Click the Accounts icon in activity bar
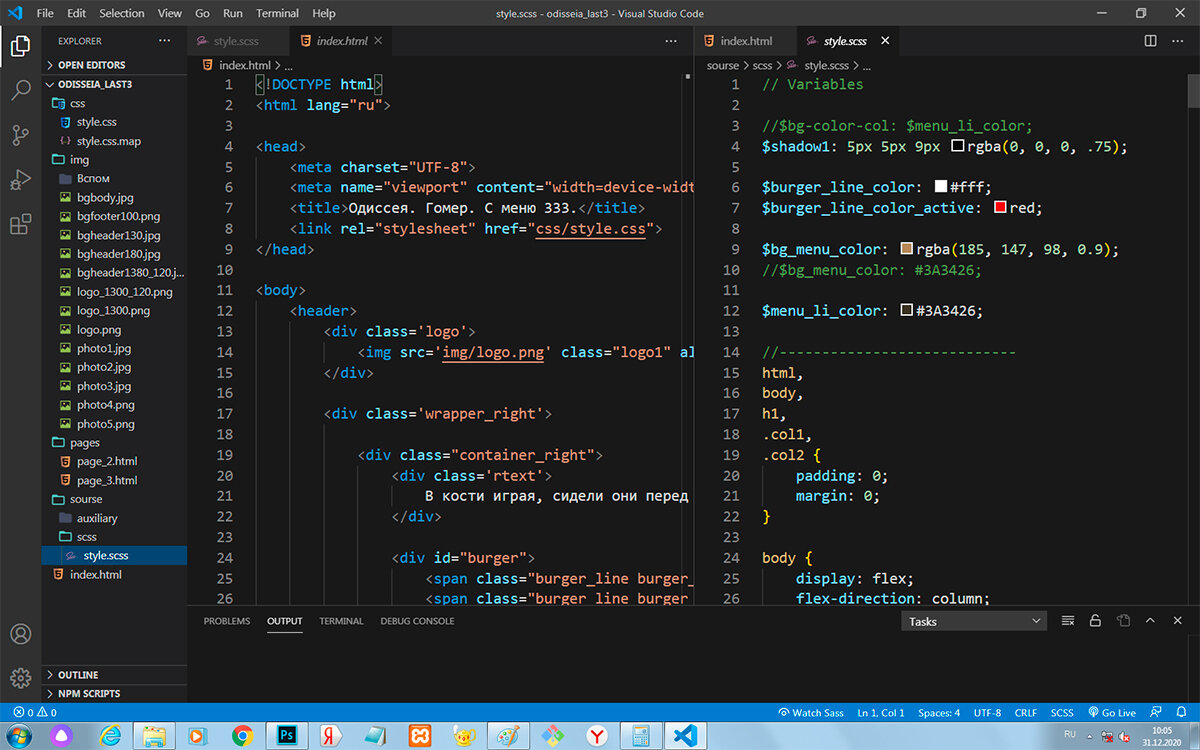 [20, 634]
